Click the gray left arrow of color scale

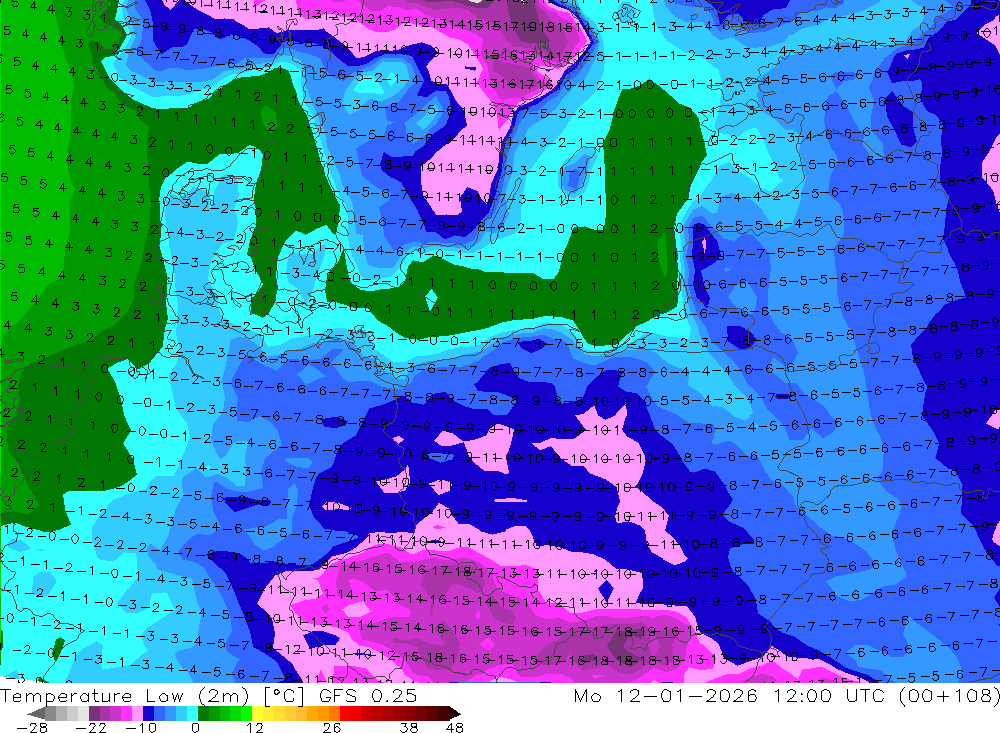click(x=38, y=713)
